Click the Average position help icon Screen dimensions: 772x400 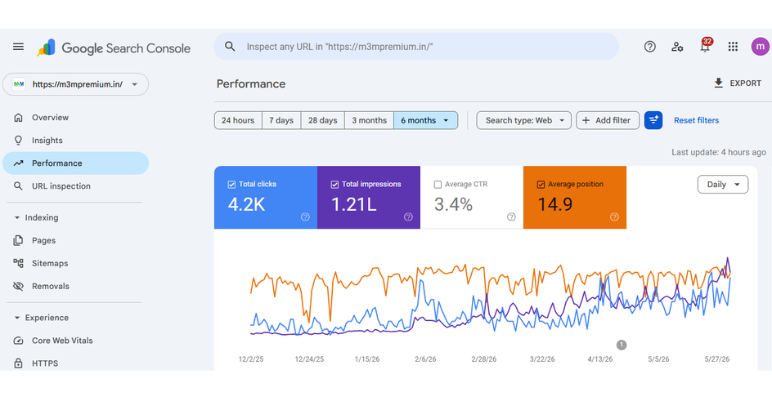614,217
